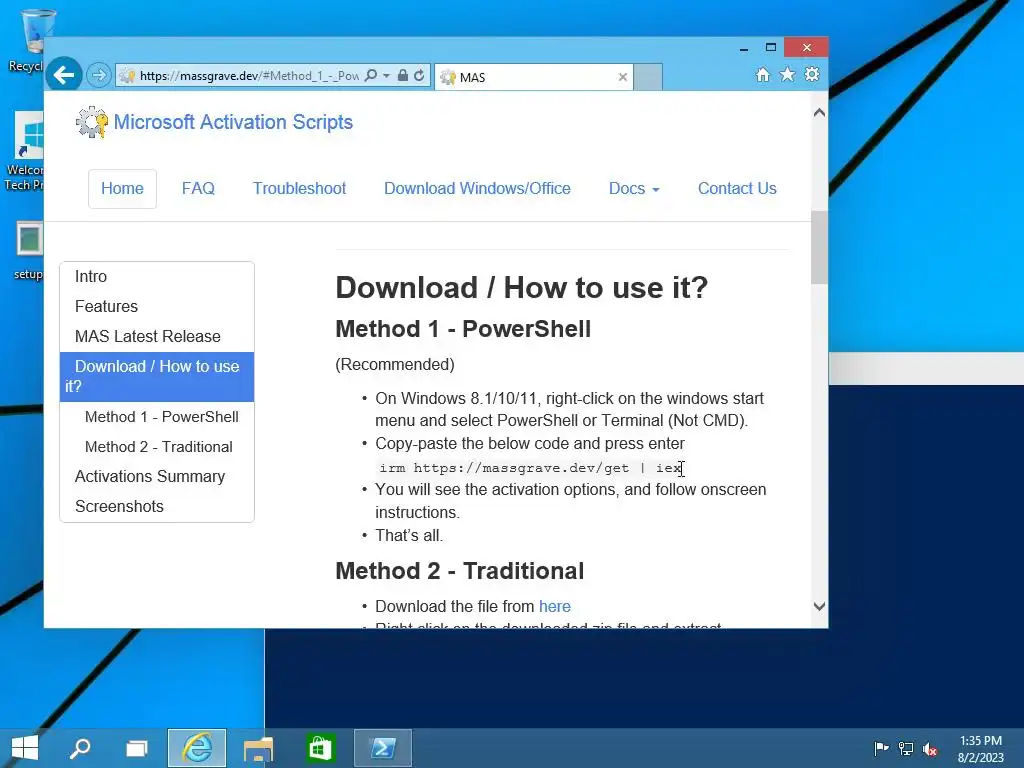Click the security lock icon in address bar
Viewport: 1024px width, 768px height.
tap(403, 75)
